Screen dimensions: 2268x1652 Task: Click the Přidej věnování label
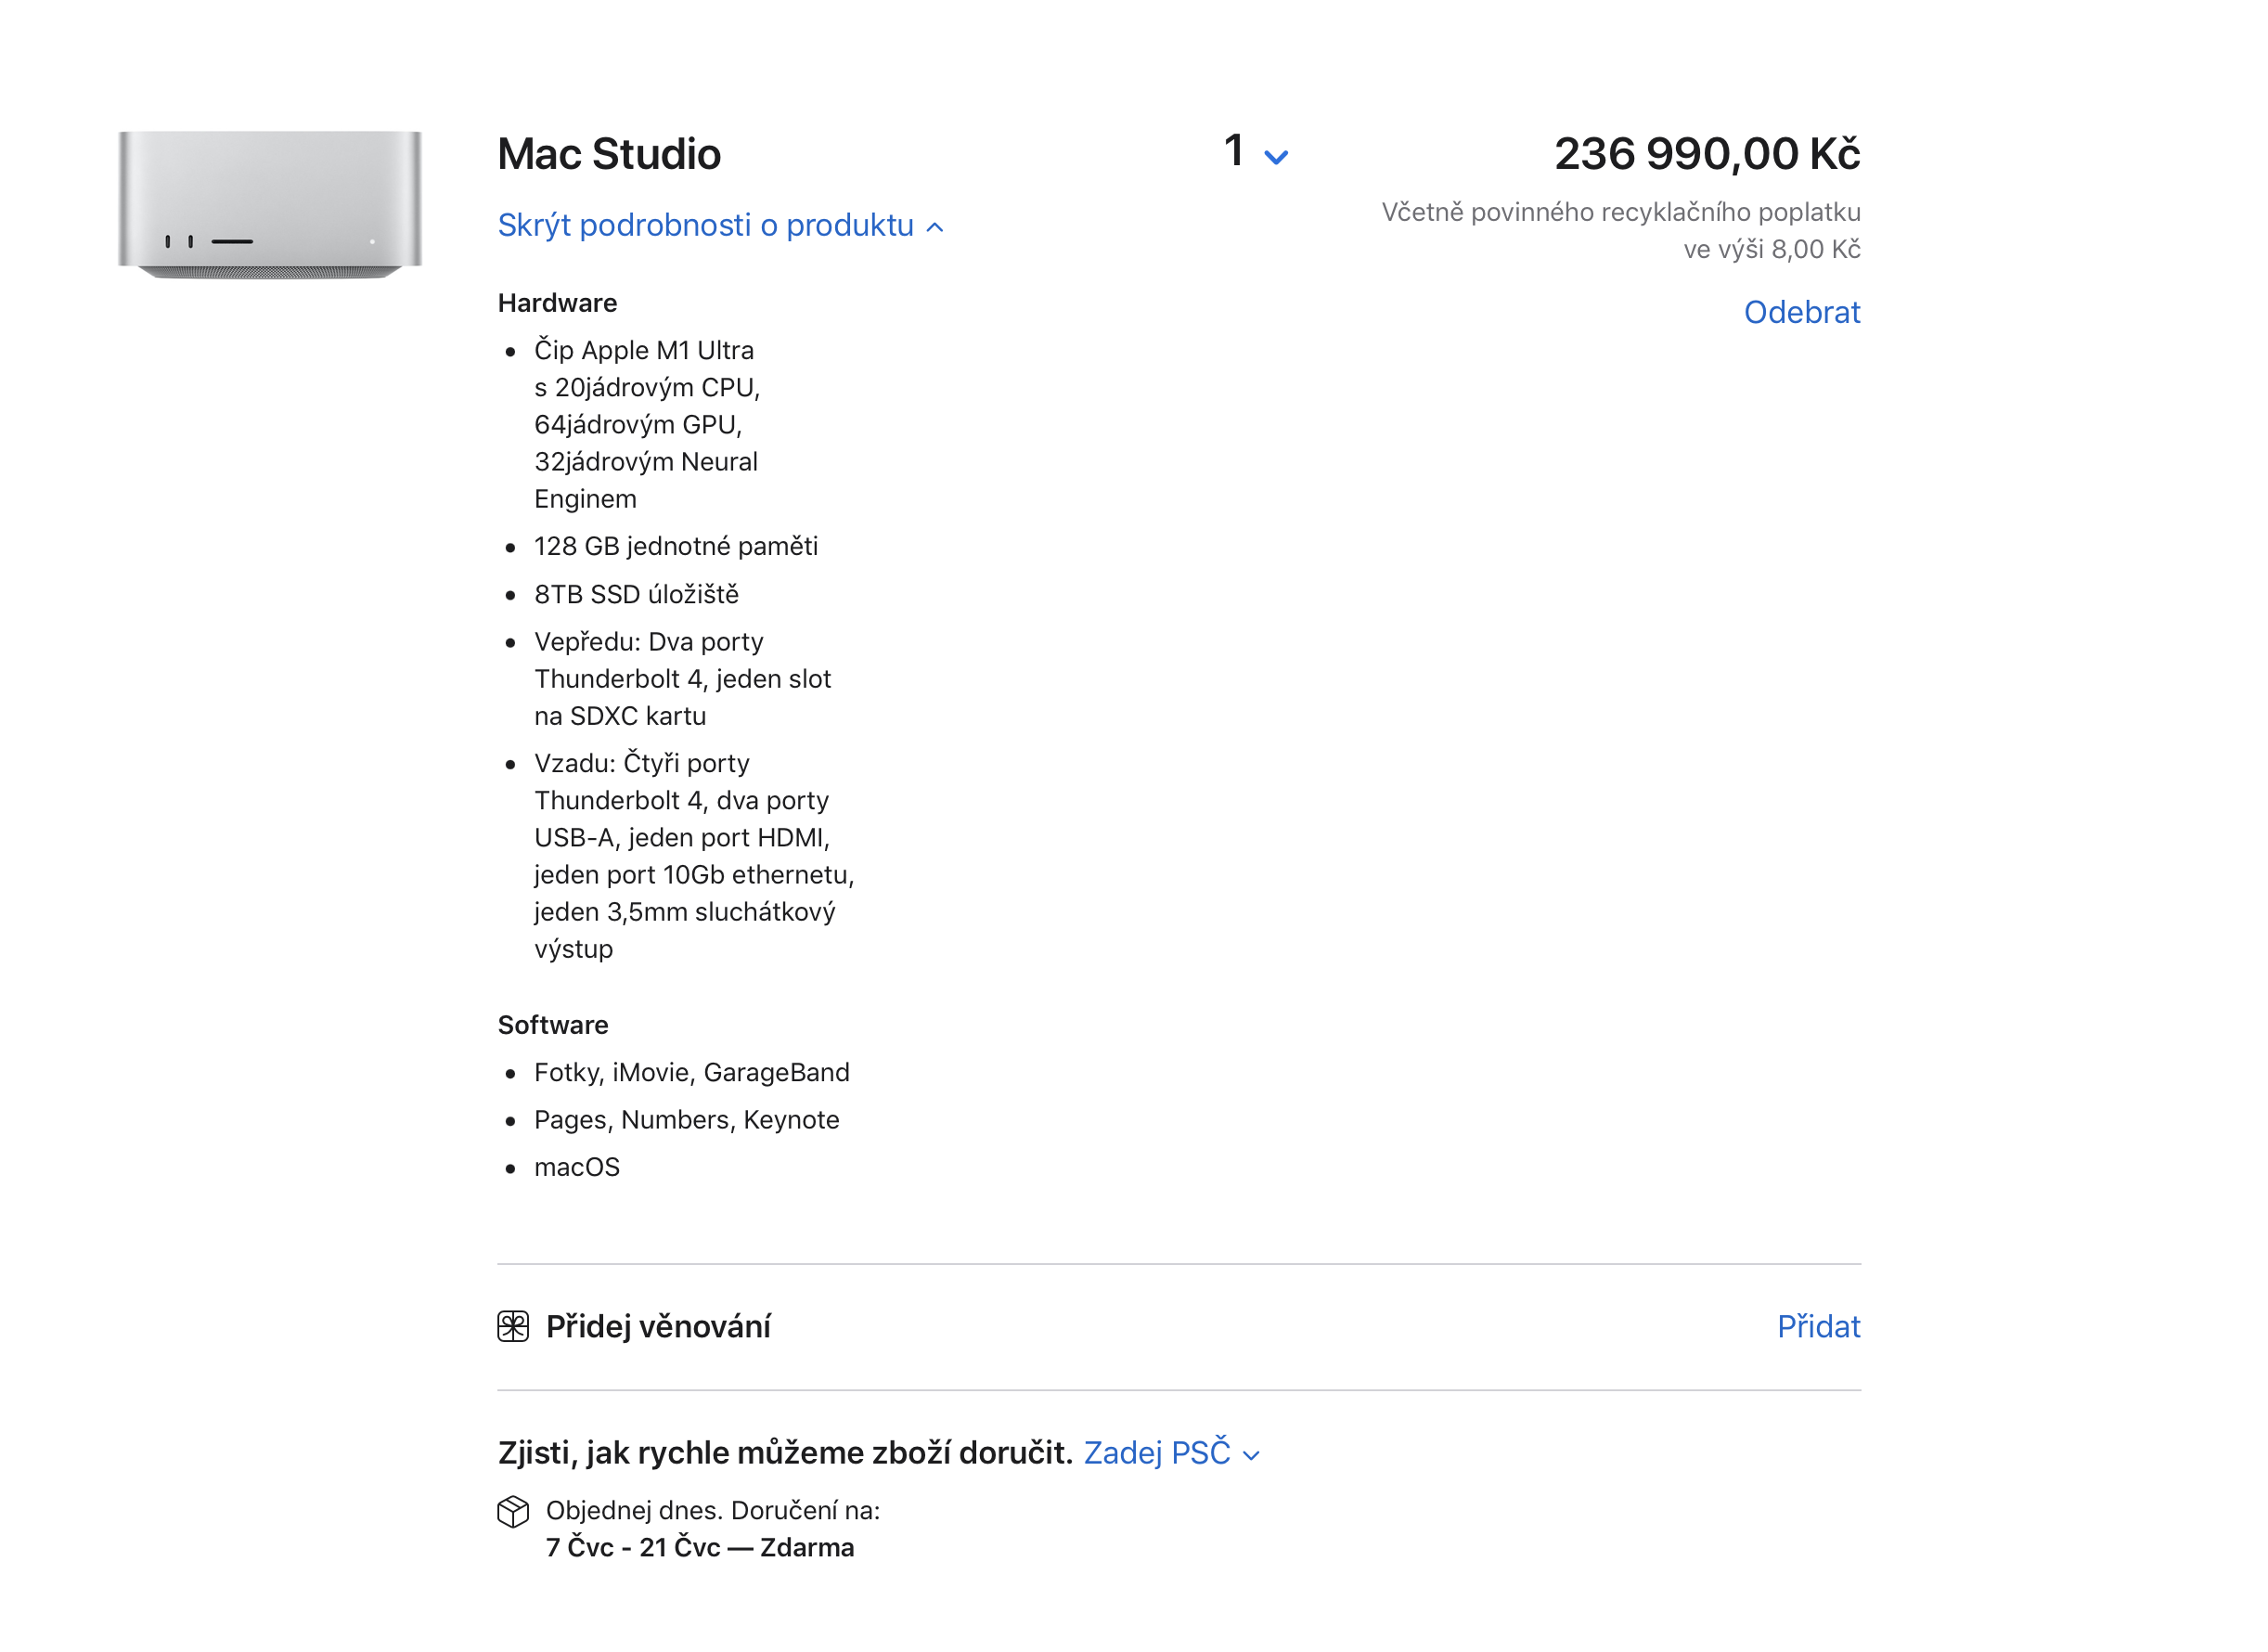coord(659,1327)
